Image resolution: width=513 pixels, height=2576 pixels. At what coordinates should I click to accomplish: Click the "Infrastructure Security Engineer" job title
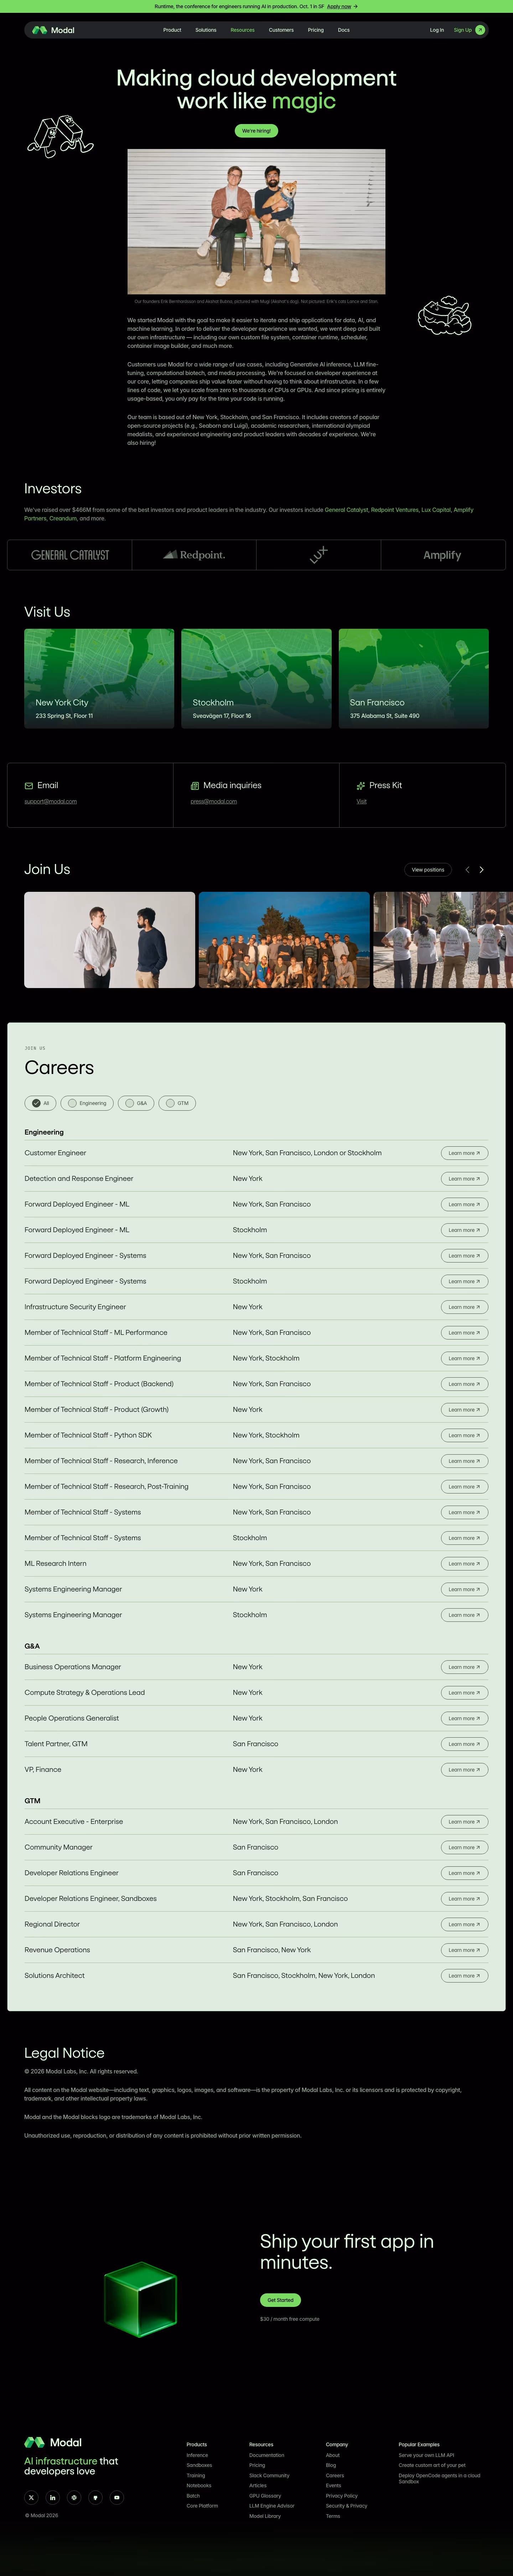(75, 1307)
